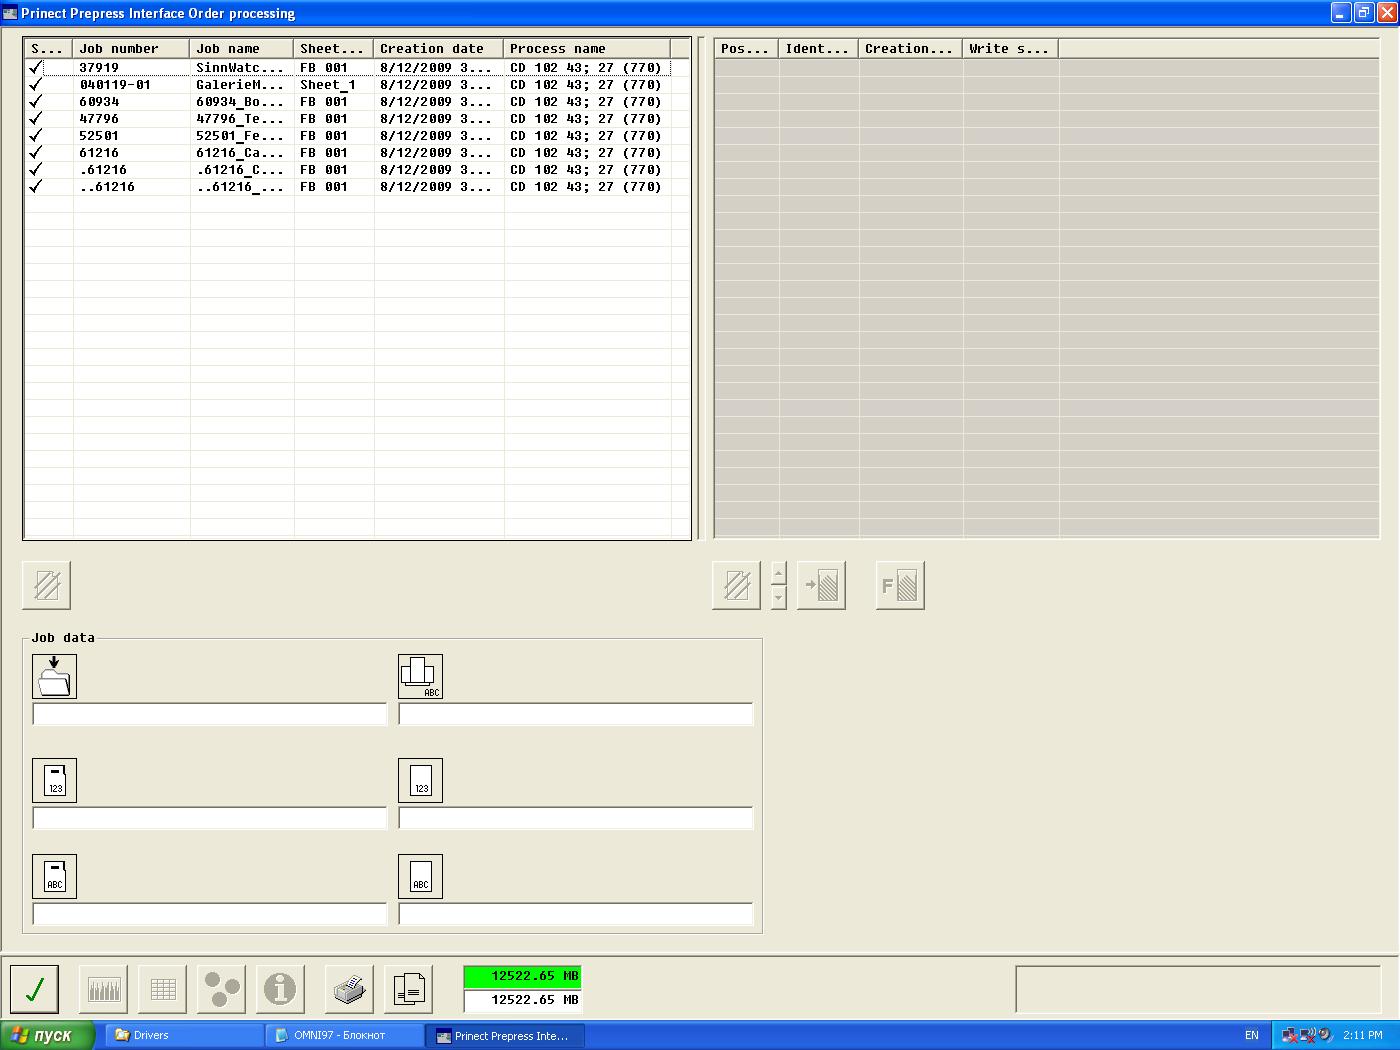Select job number 37919
Viewport: 1400px width, 1050px height.
pos(99,68)
